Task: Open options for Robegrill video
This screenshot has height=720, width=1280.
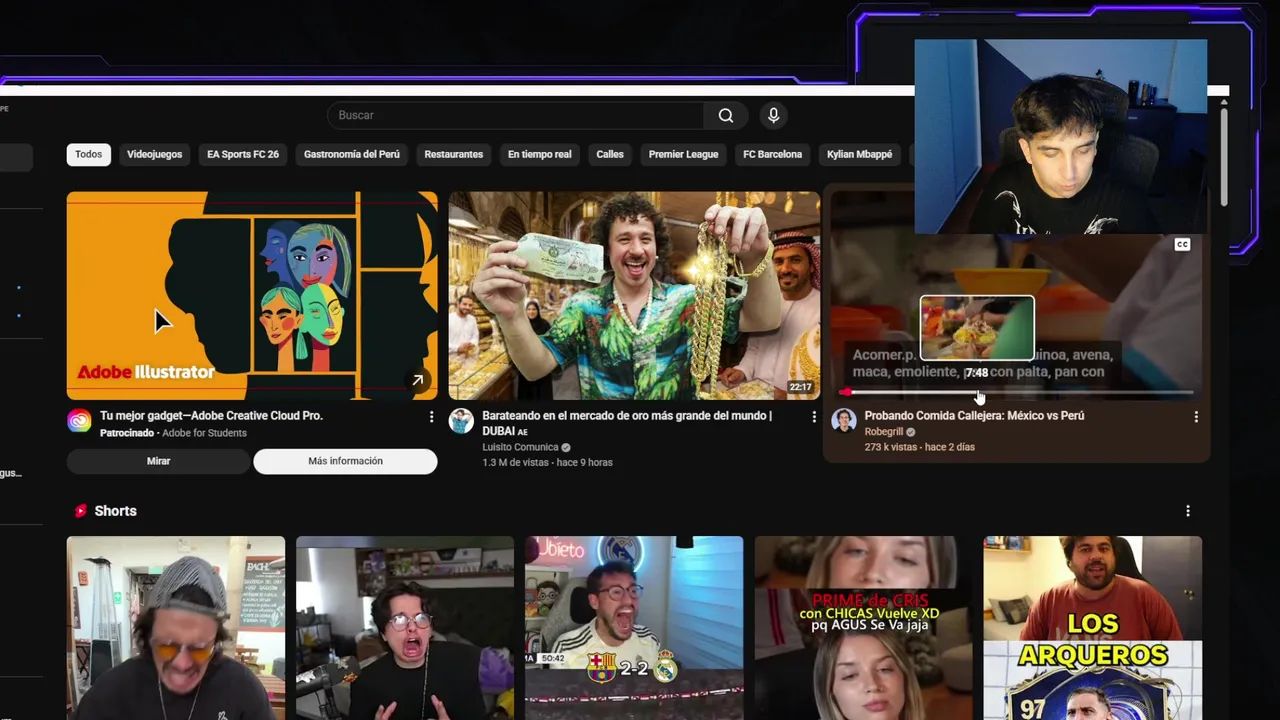Action: pyautogui.click(x=1196, y=416)
